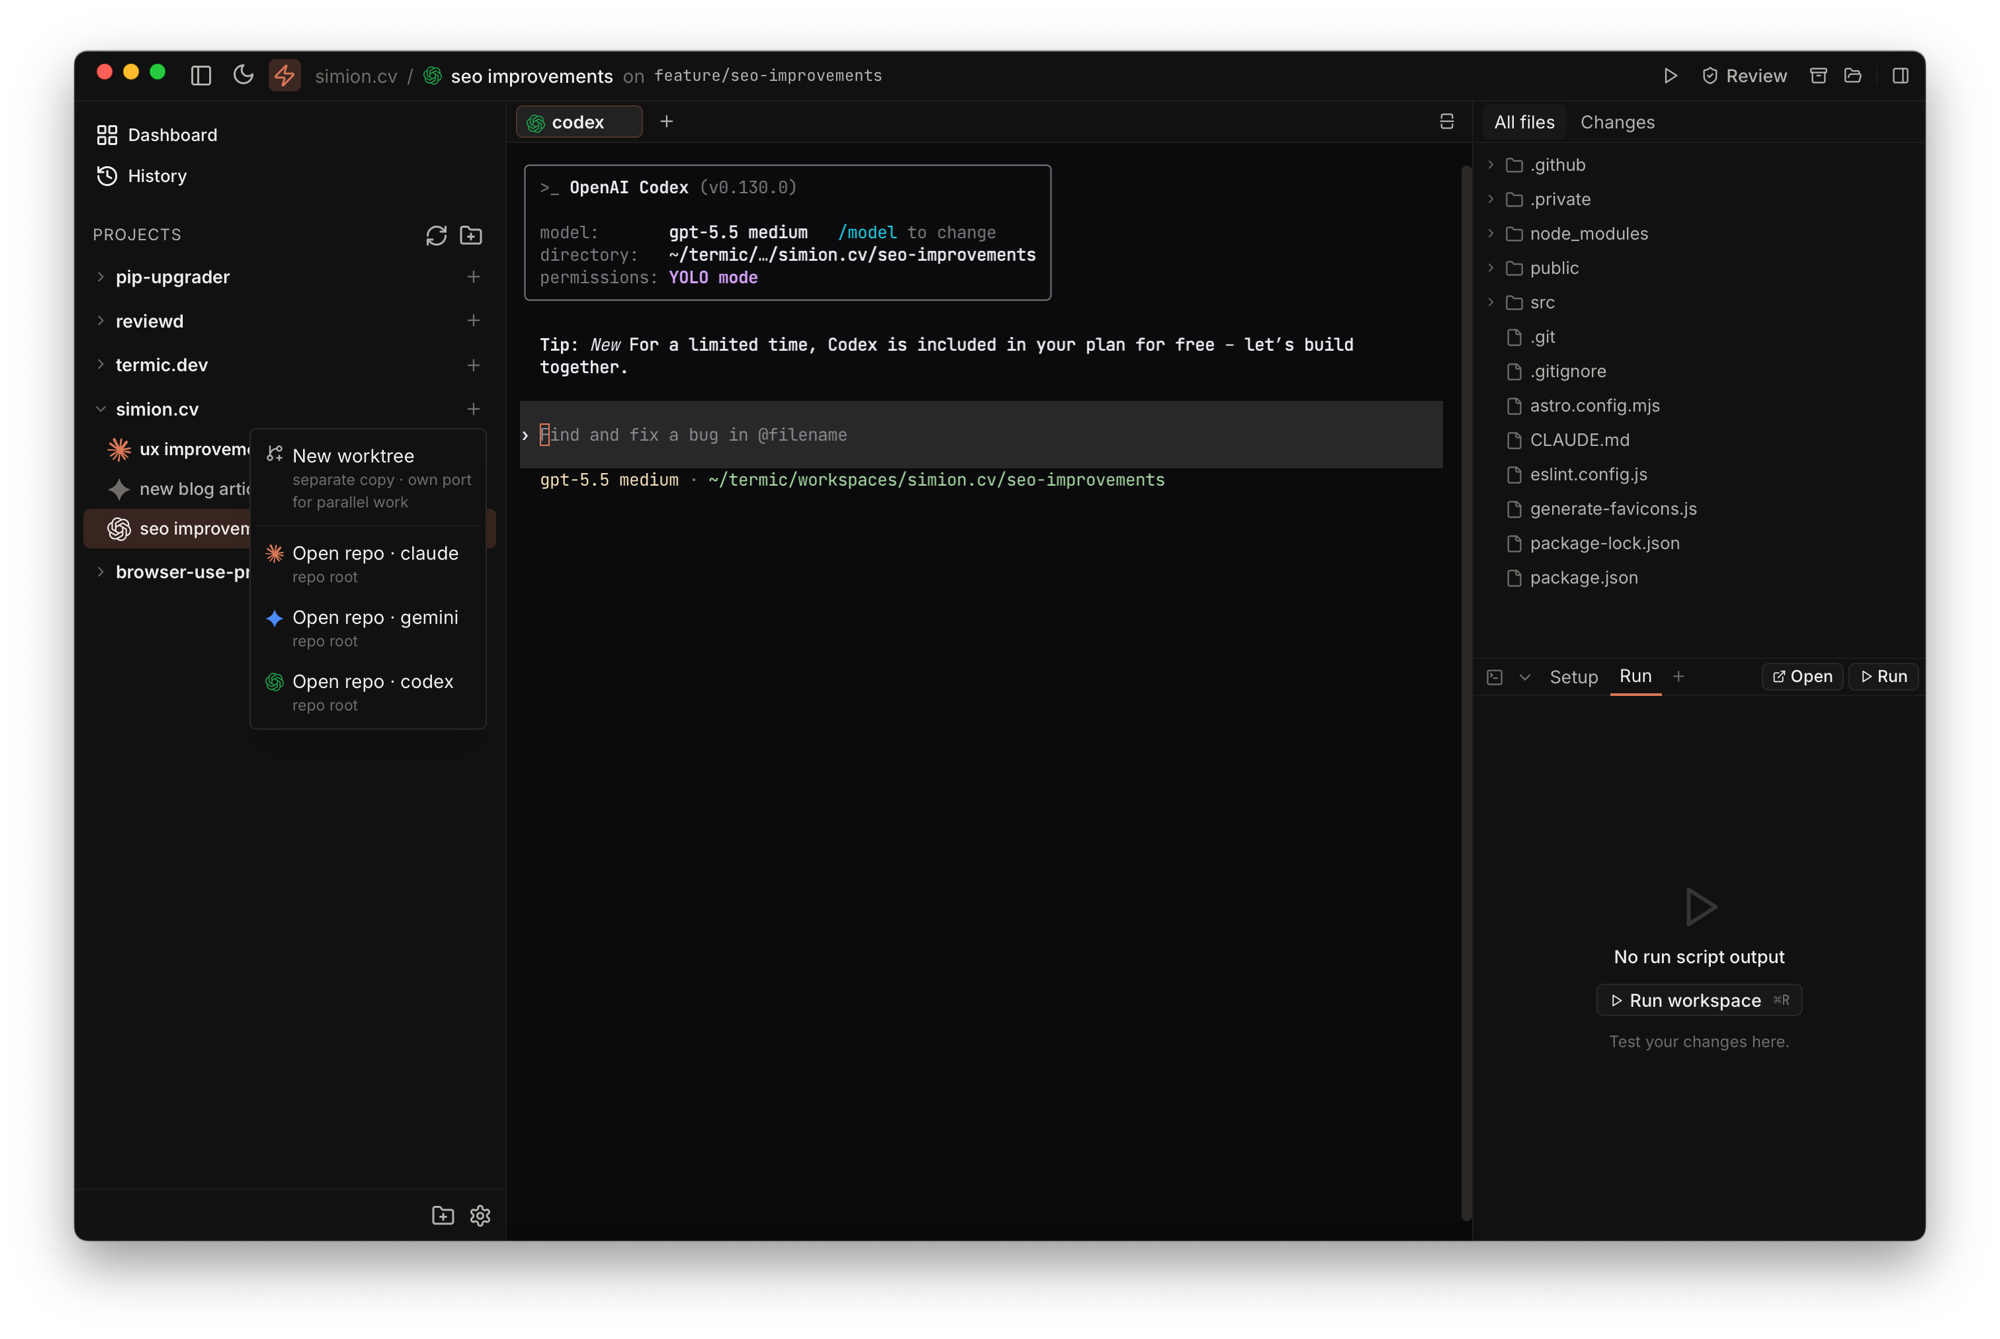
Task: Collapse the simion.cv project
Action: pyautogui.click(x=101, y=409)
